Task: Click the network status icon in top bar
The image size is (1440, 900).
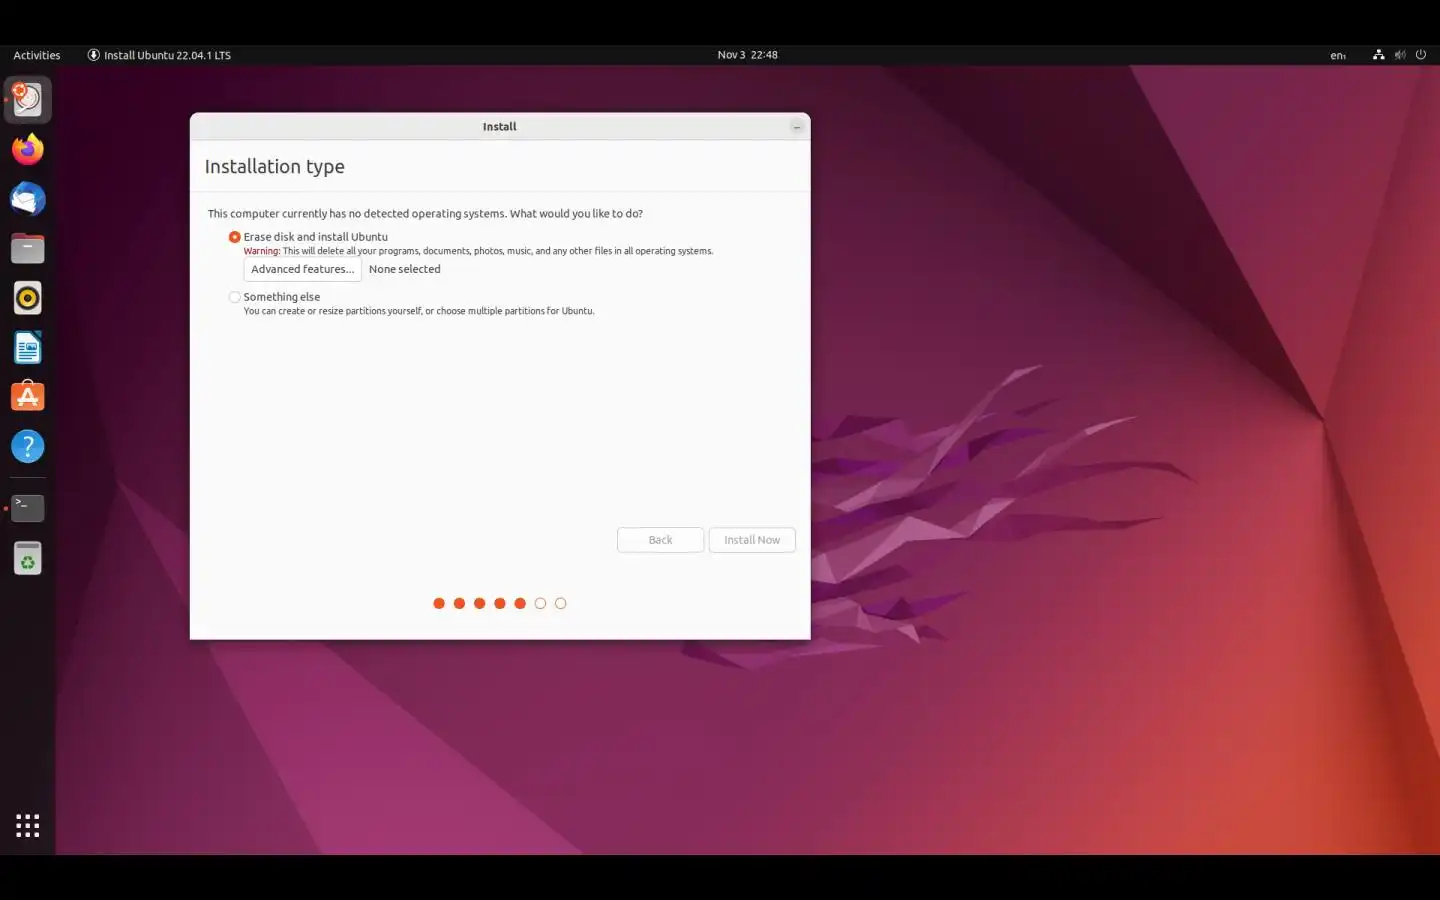Action: coord(1378,55)
